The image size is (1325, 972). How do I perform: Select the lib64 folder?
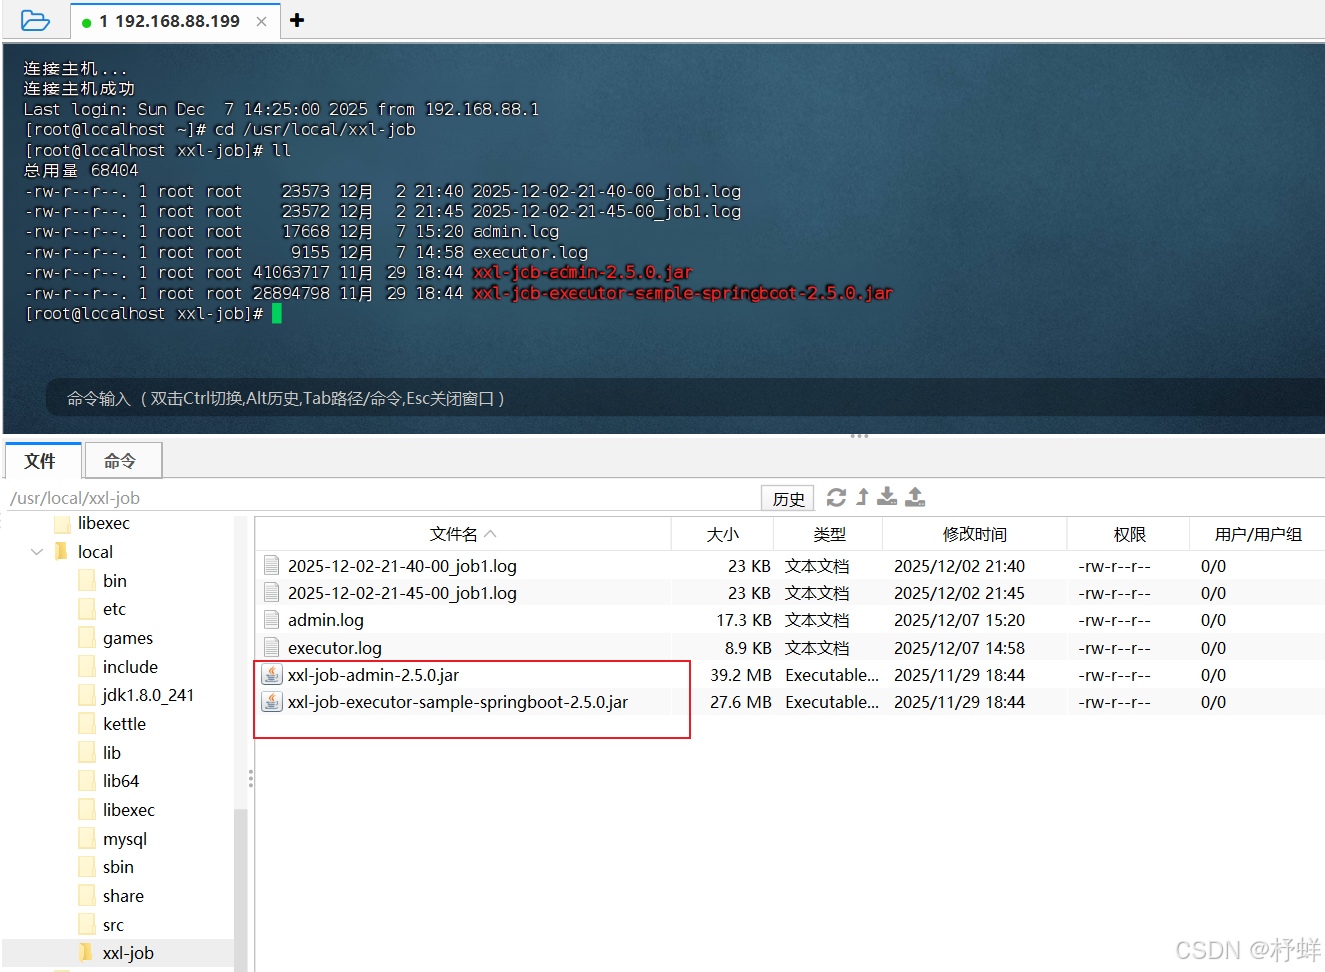[121, 781]
